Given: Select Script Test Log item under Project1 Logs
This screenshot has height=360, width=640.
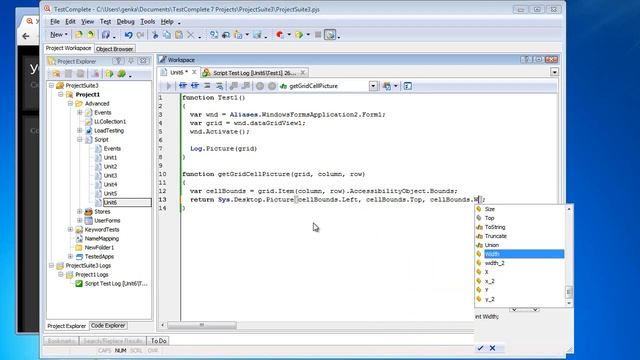Looking at the screenshot, I should pyautogui.click(x=116, y=283).
